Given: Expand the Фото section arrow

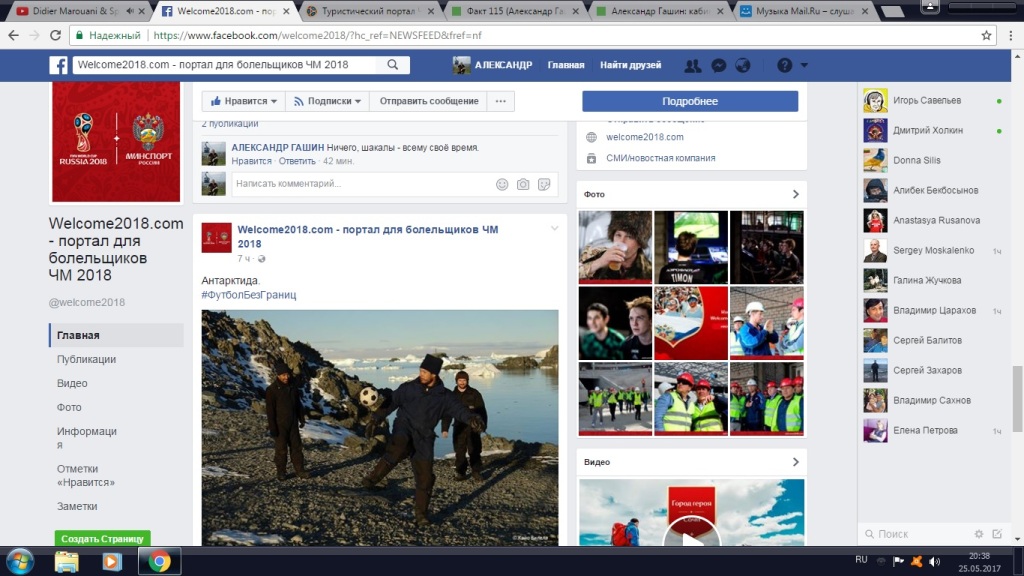Looking at the screenshot, I should coord(795,194).
